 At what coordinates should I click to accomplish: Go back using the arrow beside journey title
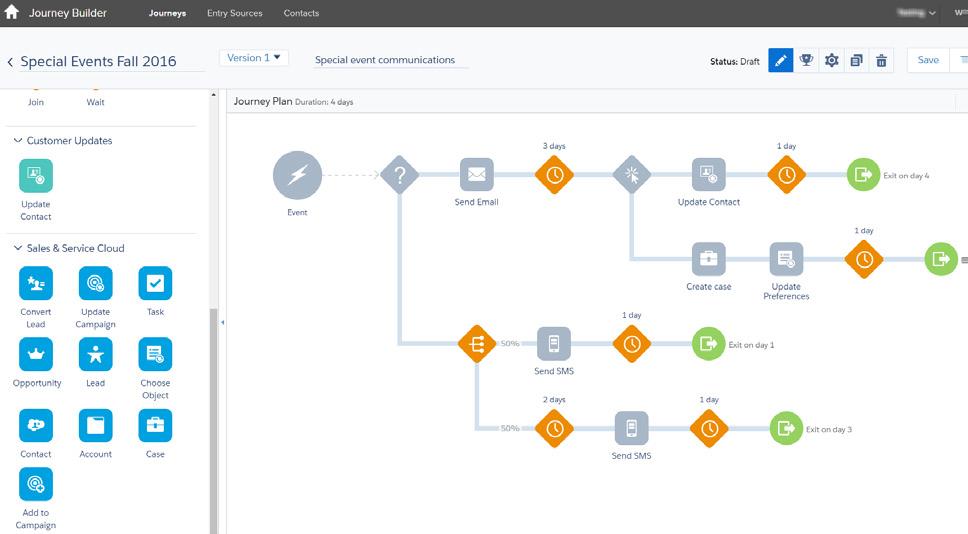click(10, 62)
